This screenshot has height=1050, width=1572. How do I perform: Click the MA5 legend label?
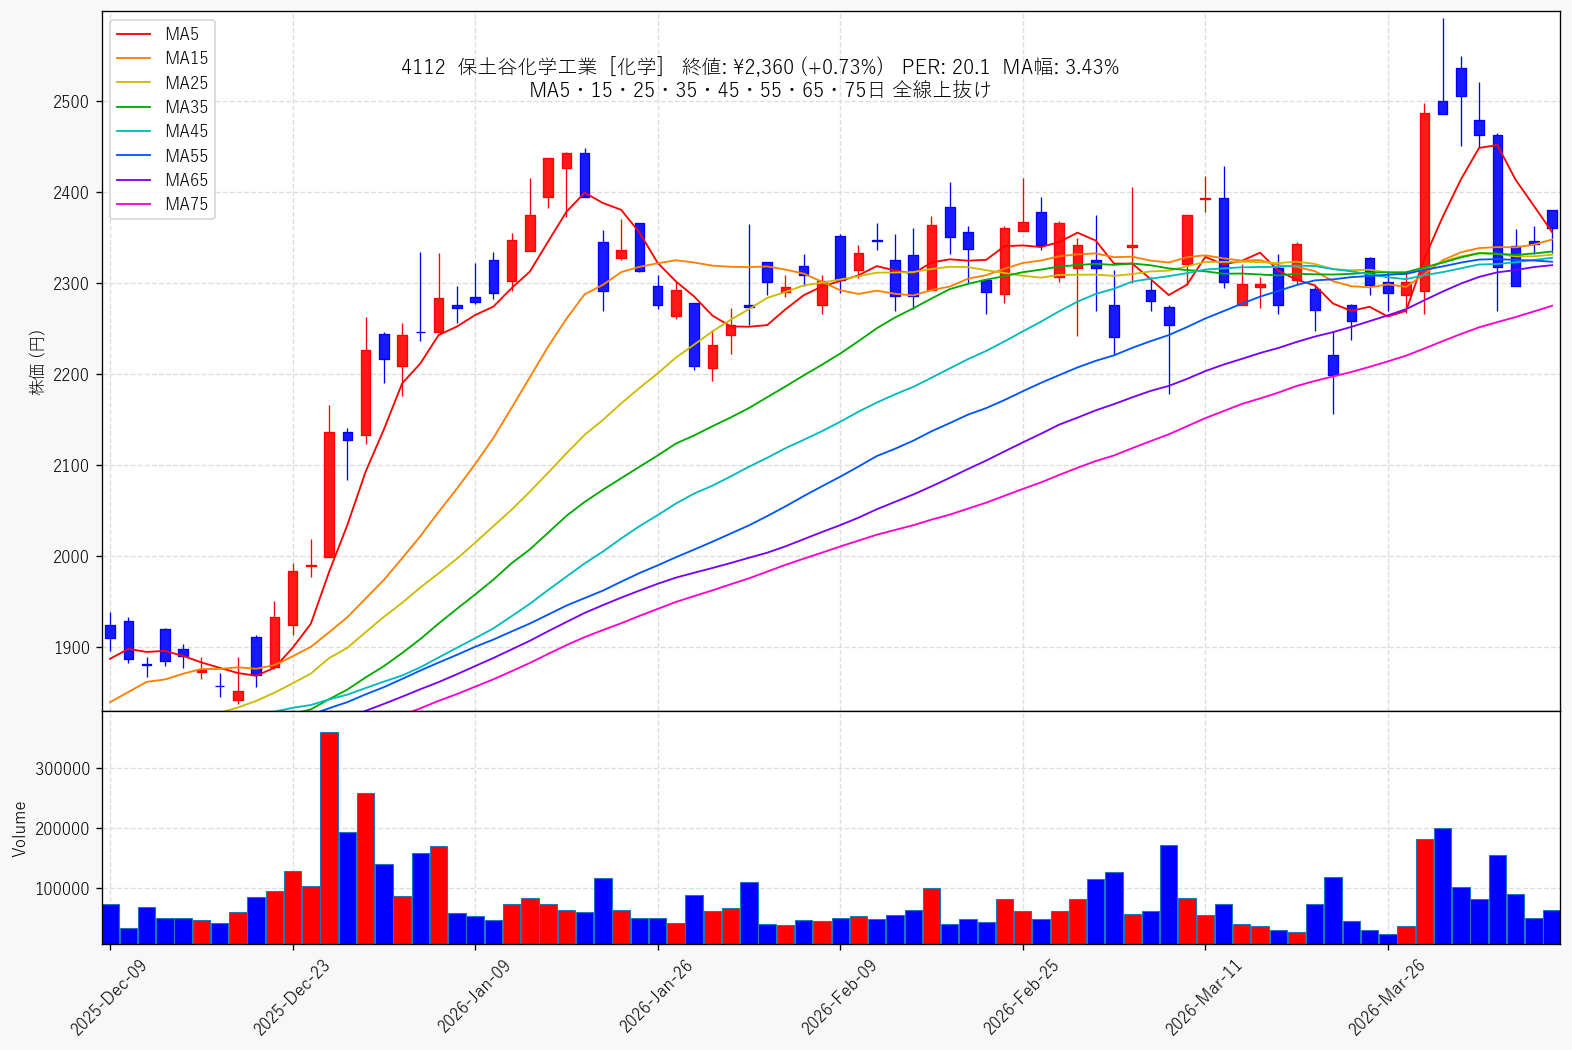182,34
